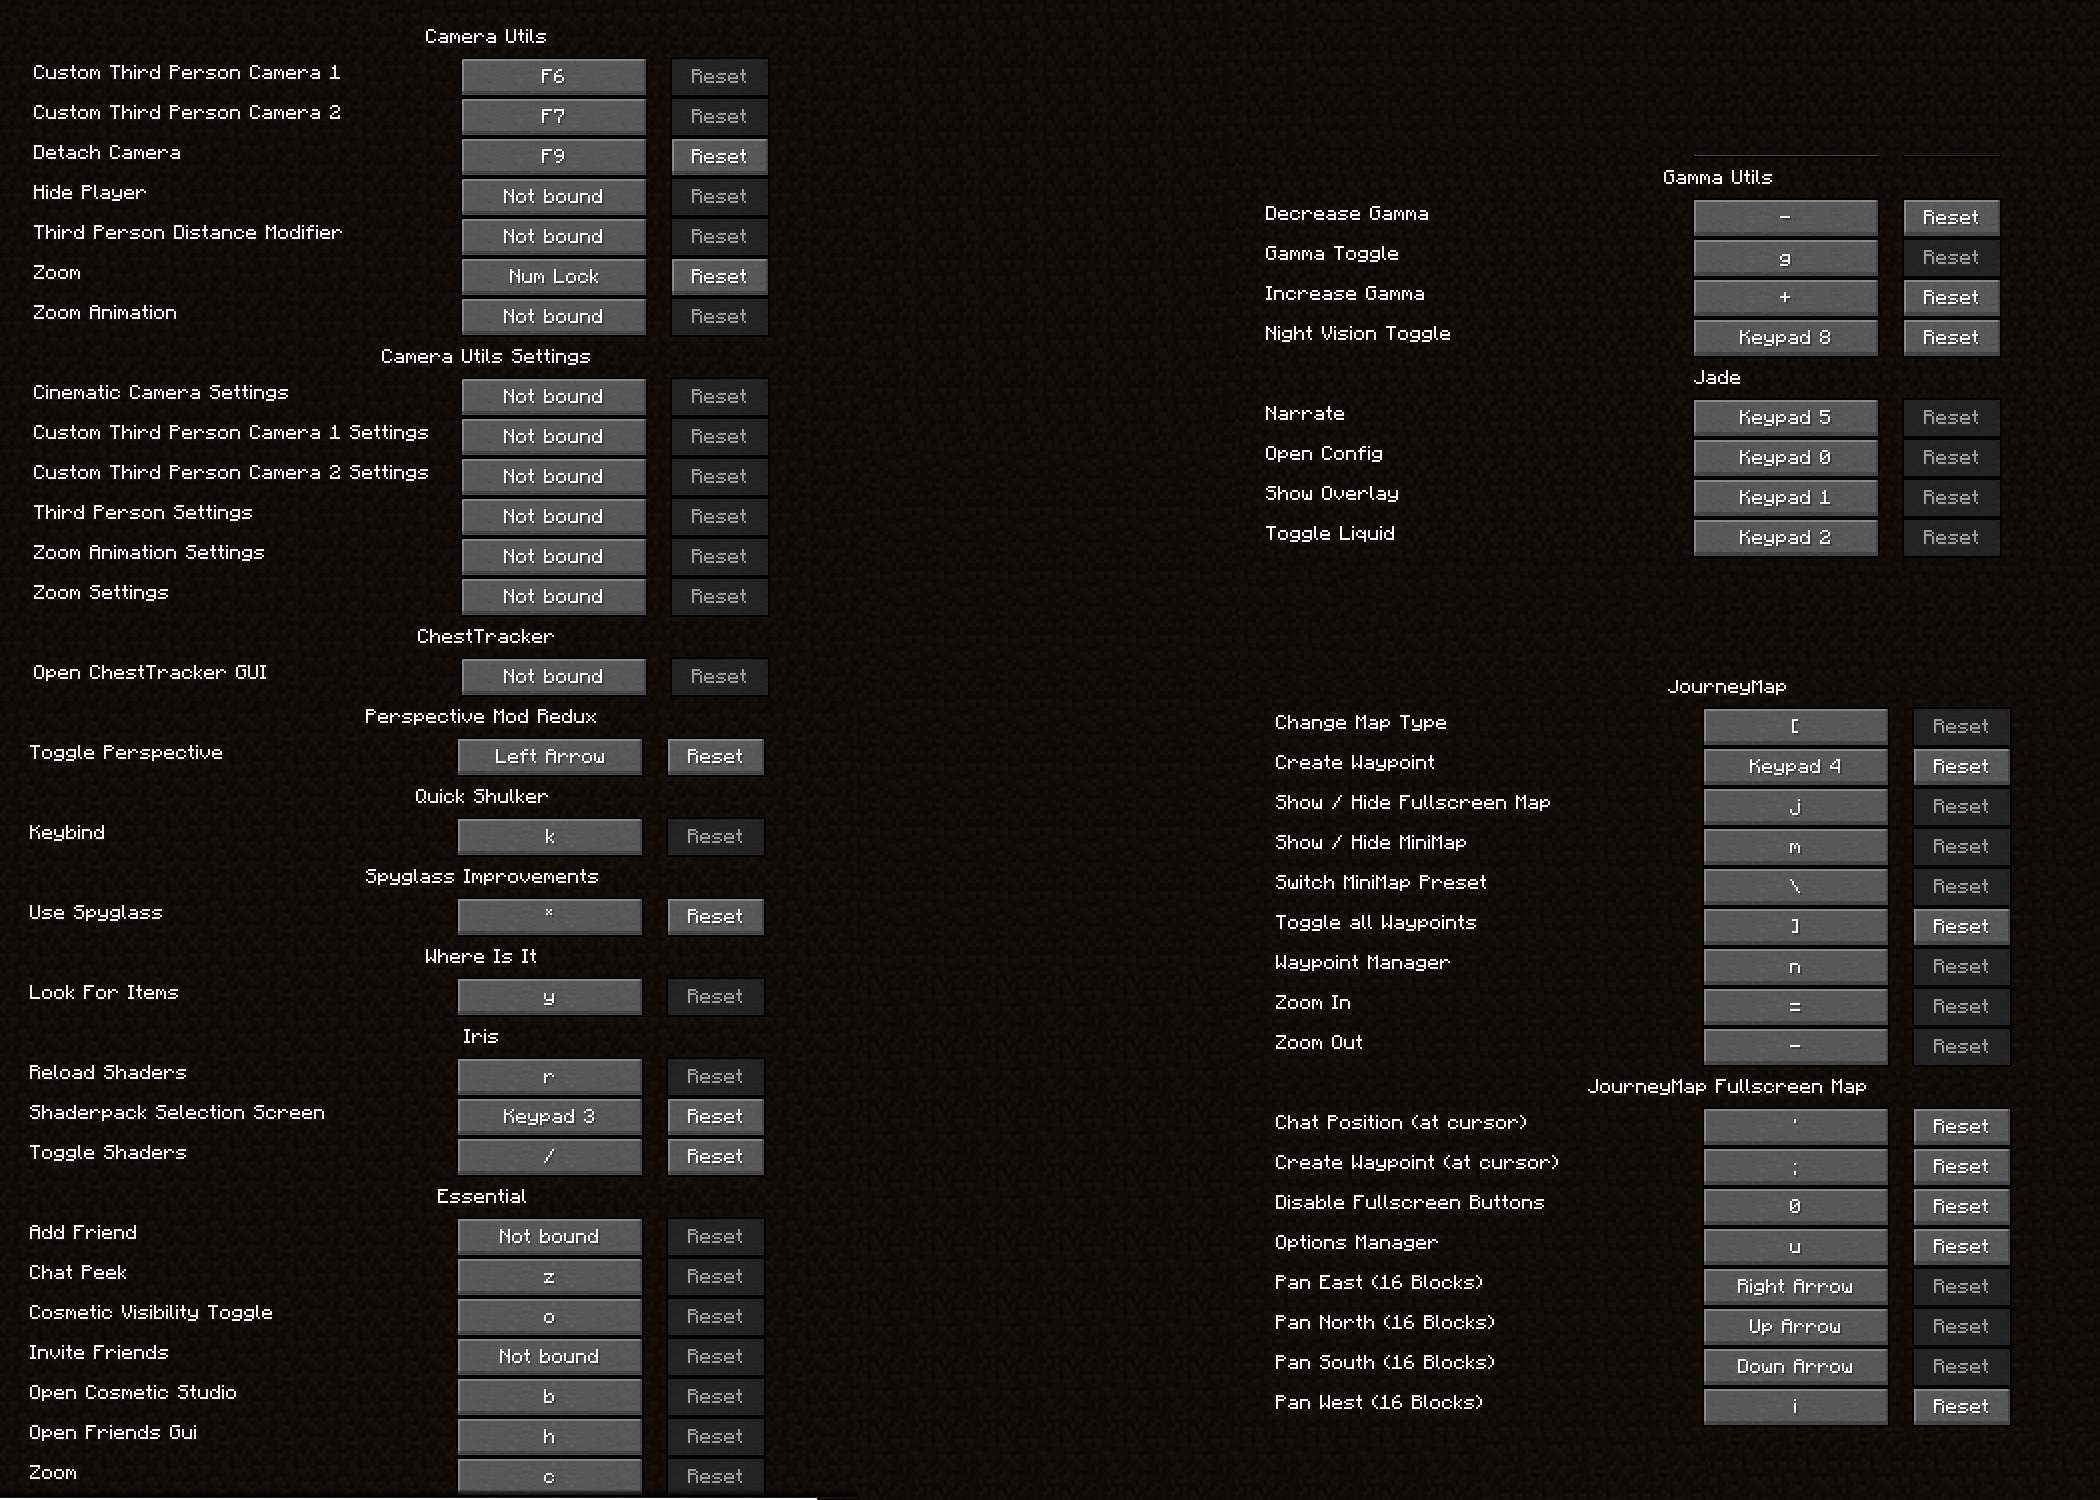Reset the Num Lock Zoom keybind
This screenshot has width=2100, height=1500.
pos(719,277)
